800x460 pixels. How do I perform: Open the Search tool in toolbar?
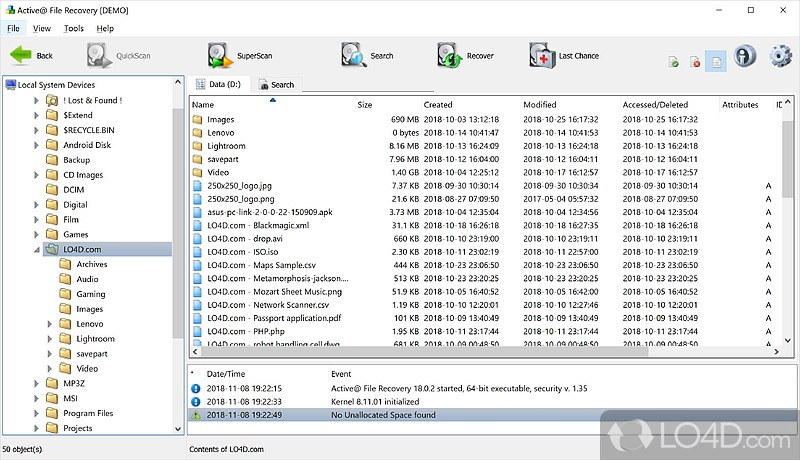(x=353, y=56)
